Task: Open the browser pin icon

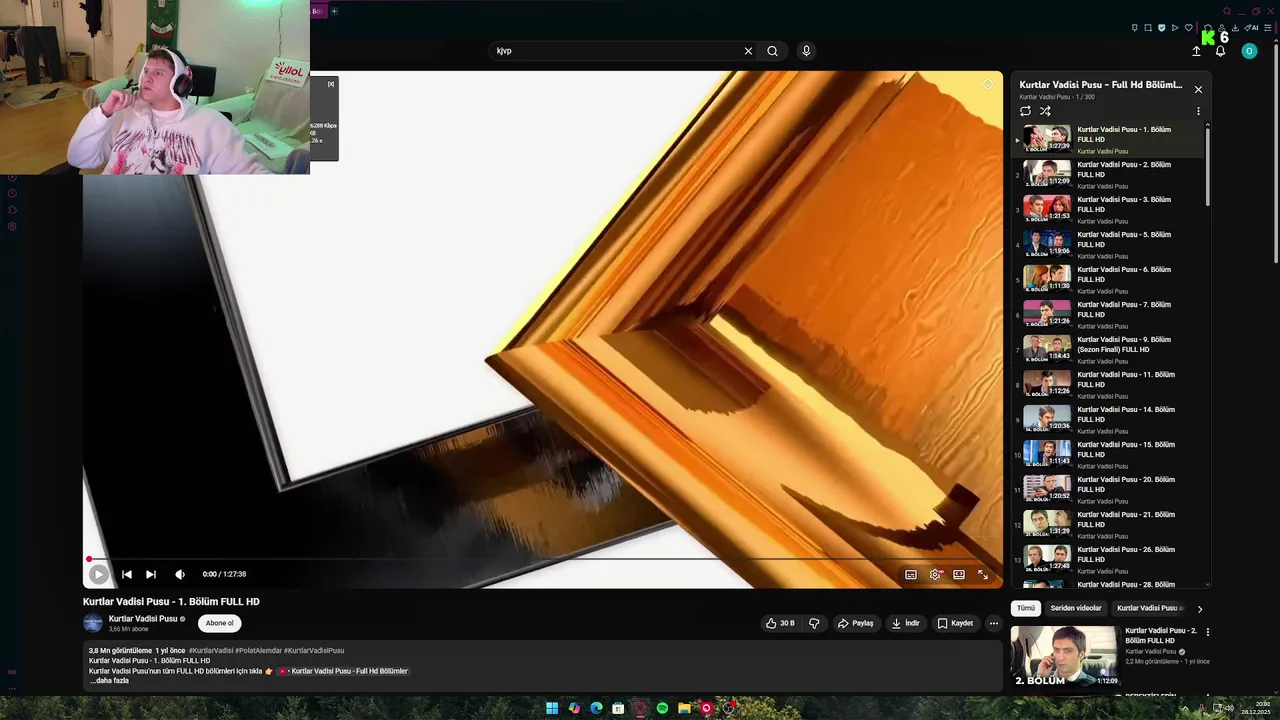Action: click(1135, 28)
